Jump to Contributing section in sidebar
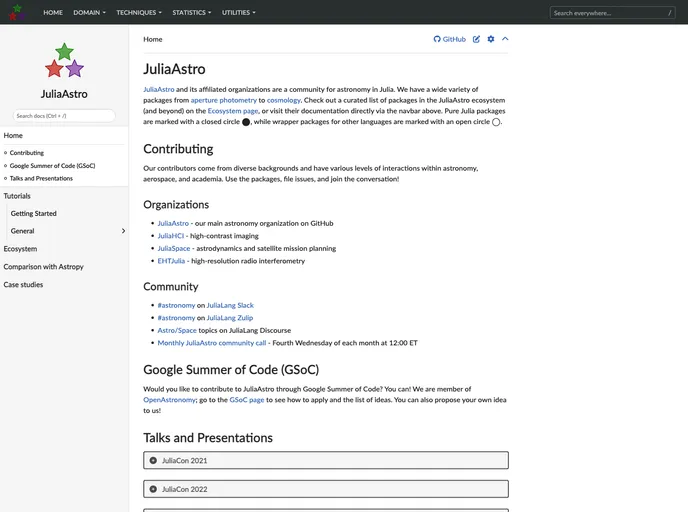Viewport: 688px width, 512px height. click(27, 153)
